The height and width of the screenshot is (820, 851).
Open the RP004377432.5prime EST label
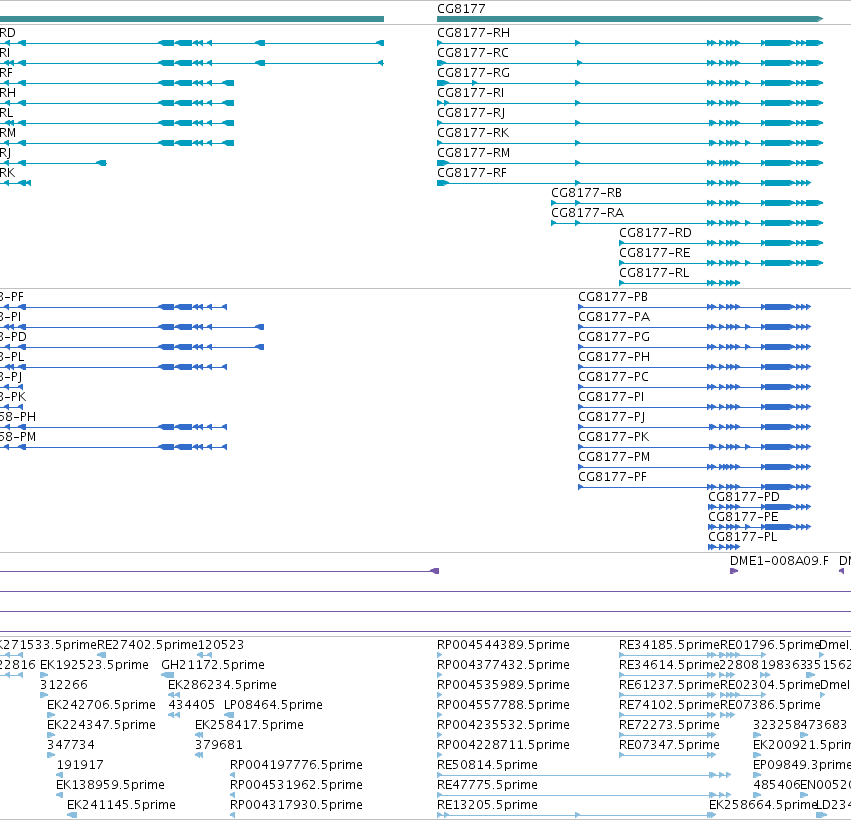click(503, 665)
